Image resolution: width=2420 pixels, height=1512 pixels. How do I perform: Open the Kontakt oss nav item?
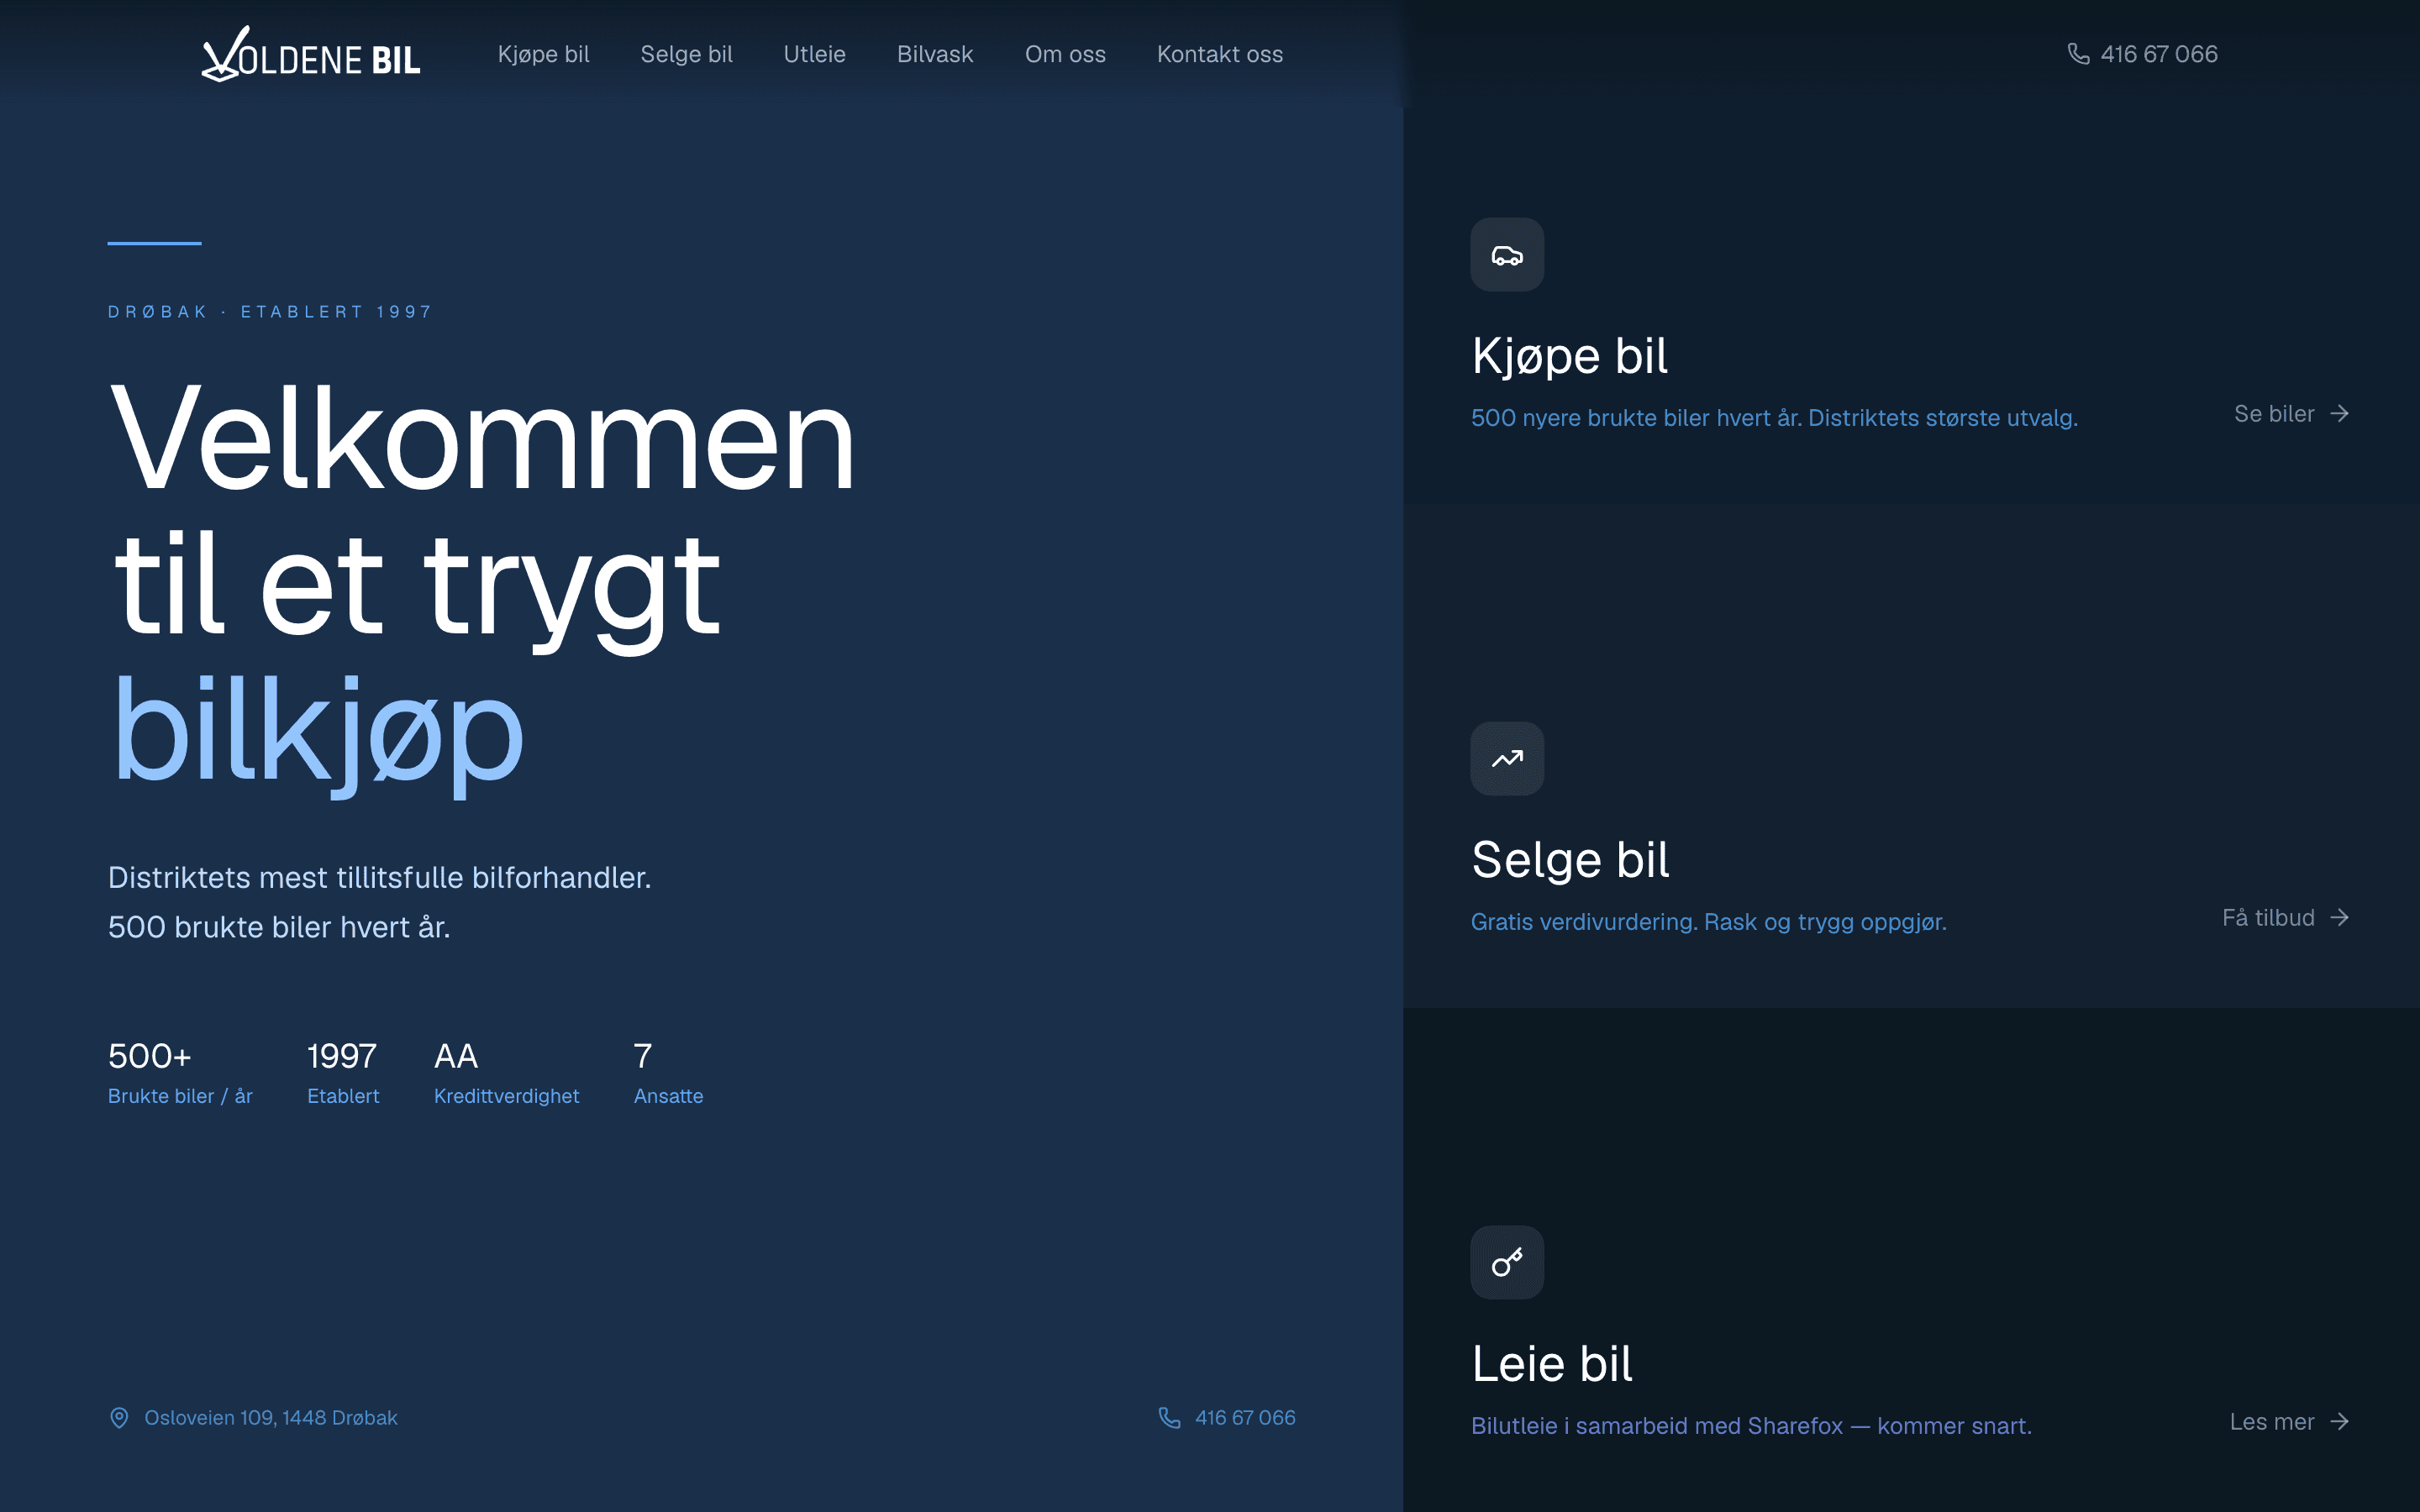coord(1220,54)
